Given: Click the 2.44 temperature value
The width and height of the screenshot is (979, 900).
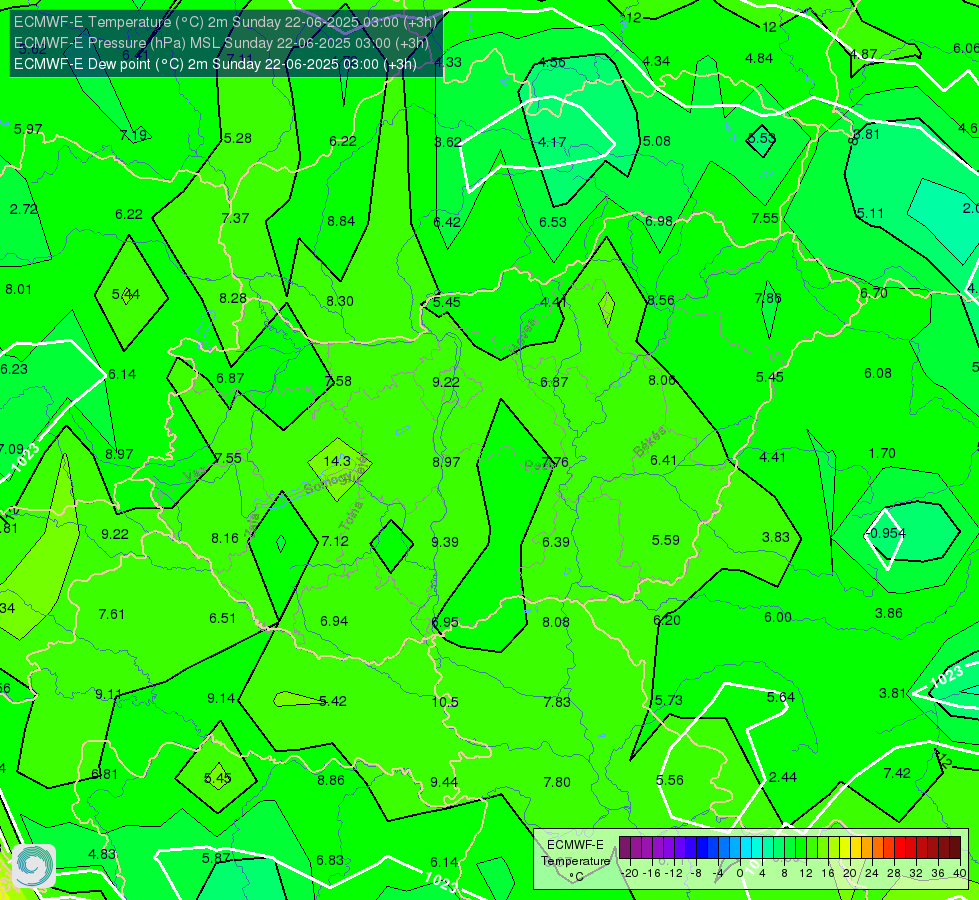Looking at the screenshot, I should tap(783, 777).
